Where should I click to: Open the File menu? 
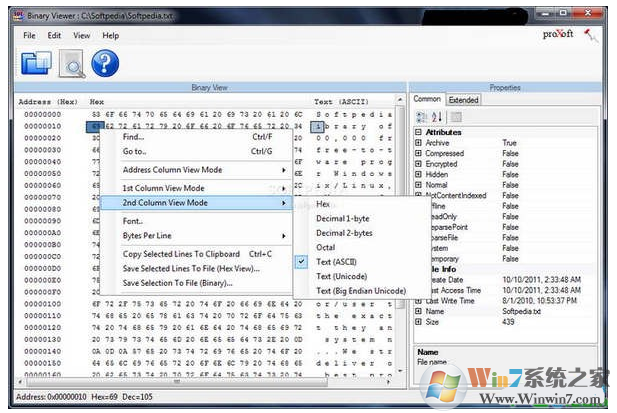(x=29, y=35)
